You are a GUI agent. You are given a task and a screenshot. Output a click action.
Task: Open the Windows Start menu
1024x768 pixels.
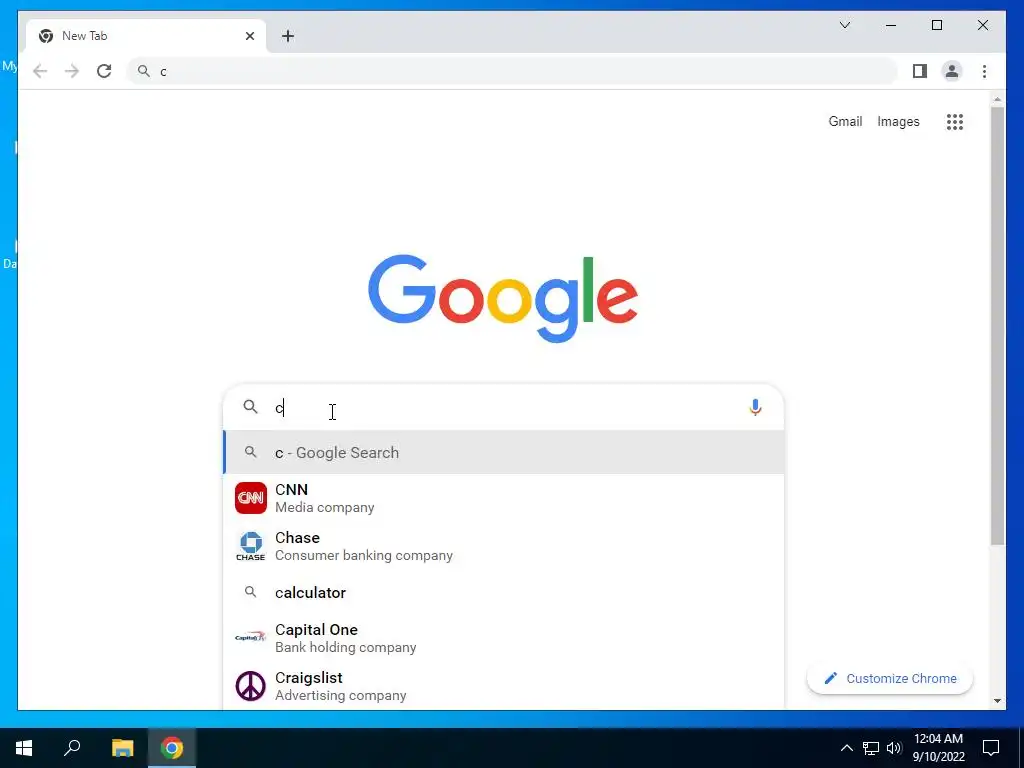(24, 748)
